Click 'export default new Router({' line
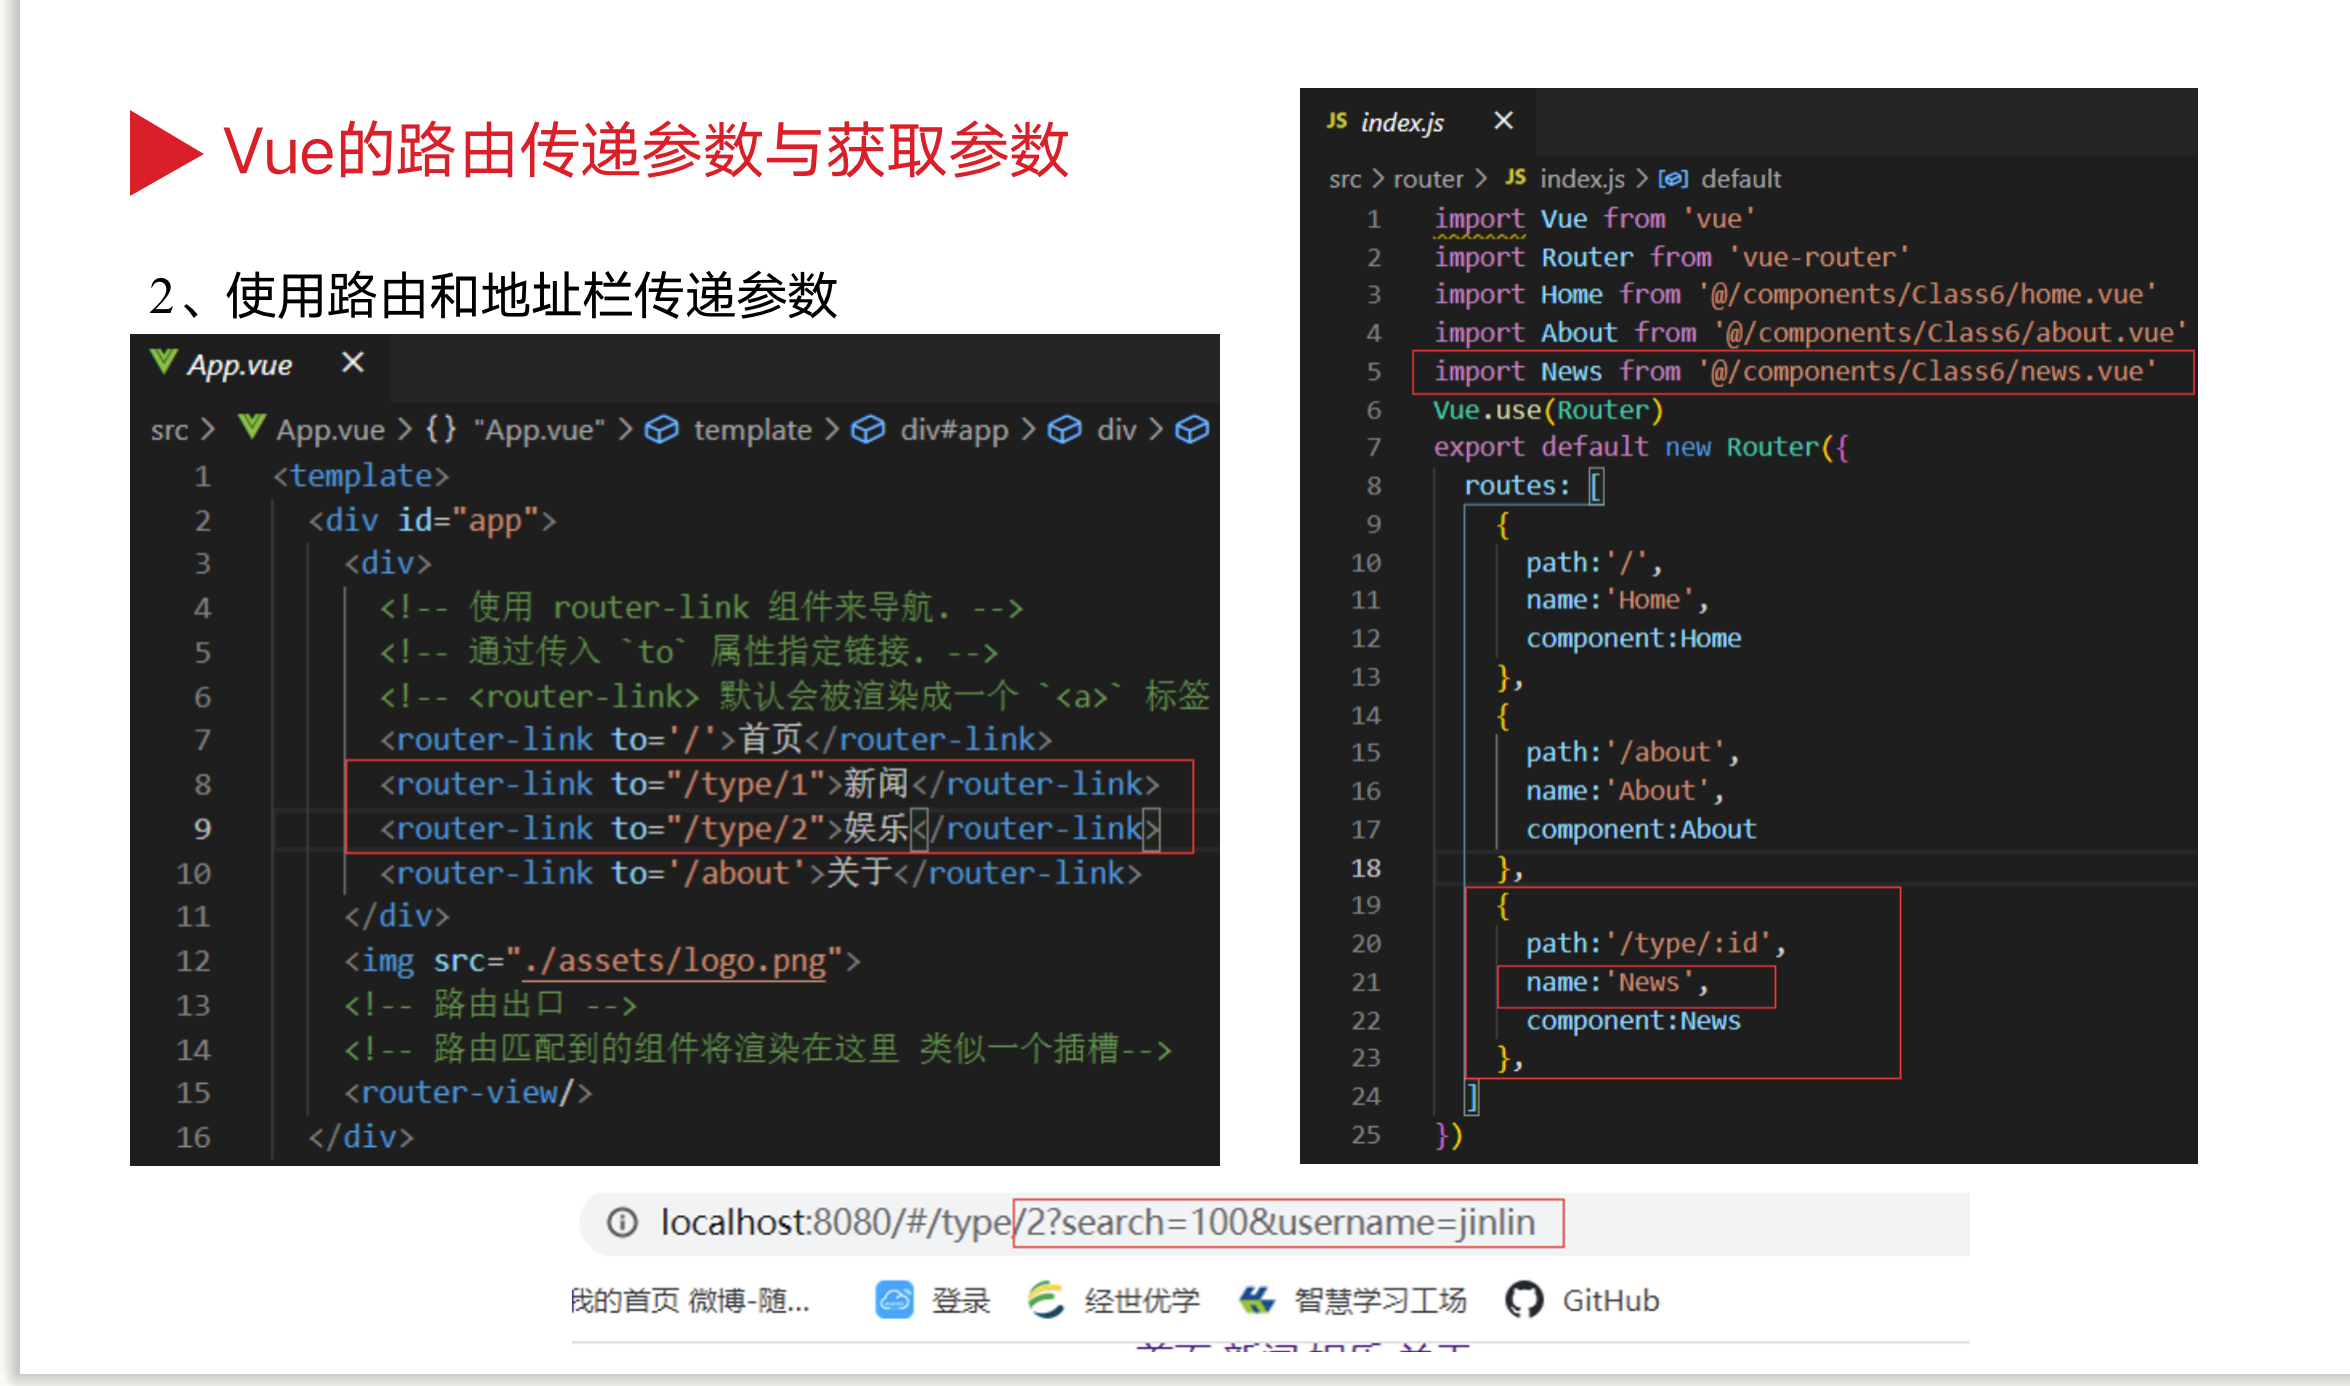Screen dimensions: 2350x1386 (x=1641, y=447)
